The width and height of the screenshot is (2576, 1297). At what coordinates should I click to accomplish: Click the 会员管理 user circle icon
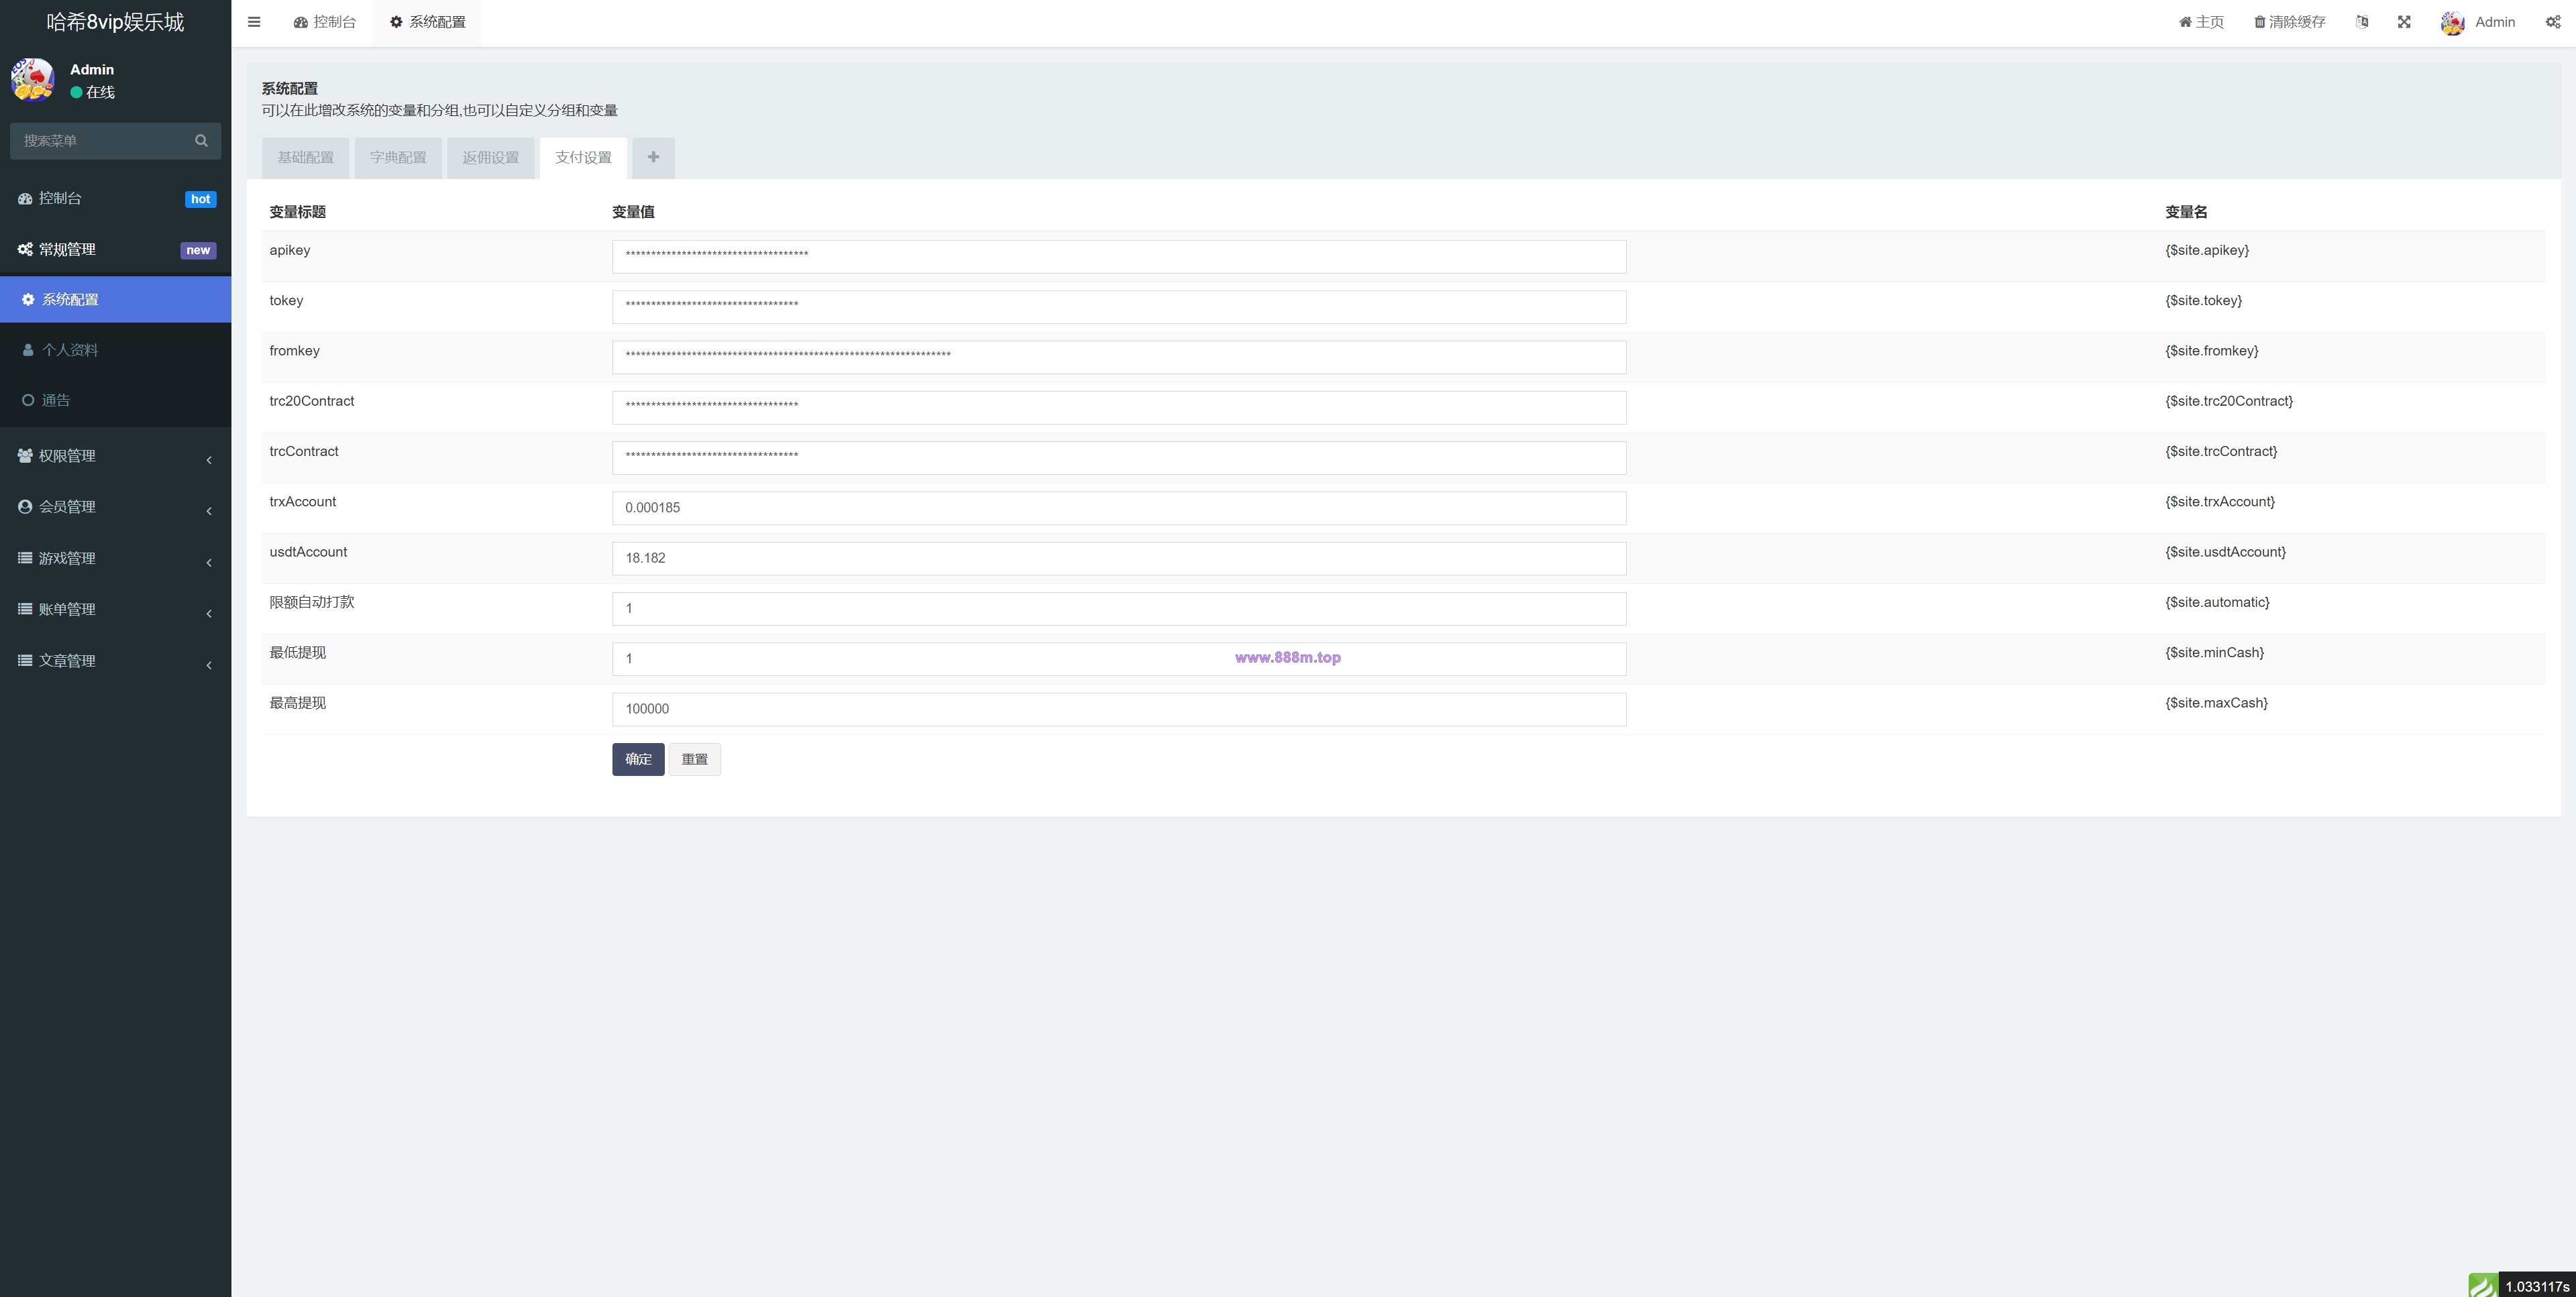click(x=25, y=507)
